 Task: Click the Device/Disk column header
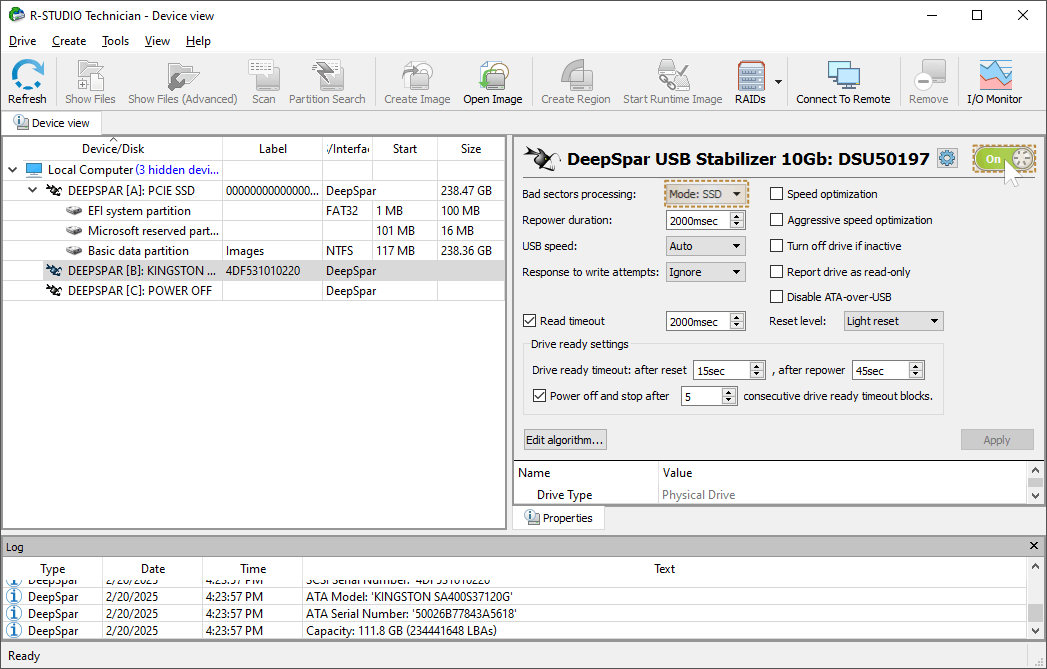coord(113,149)
